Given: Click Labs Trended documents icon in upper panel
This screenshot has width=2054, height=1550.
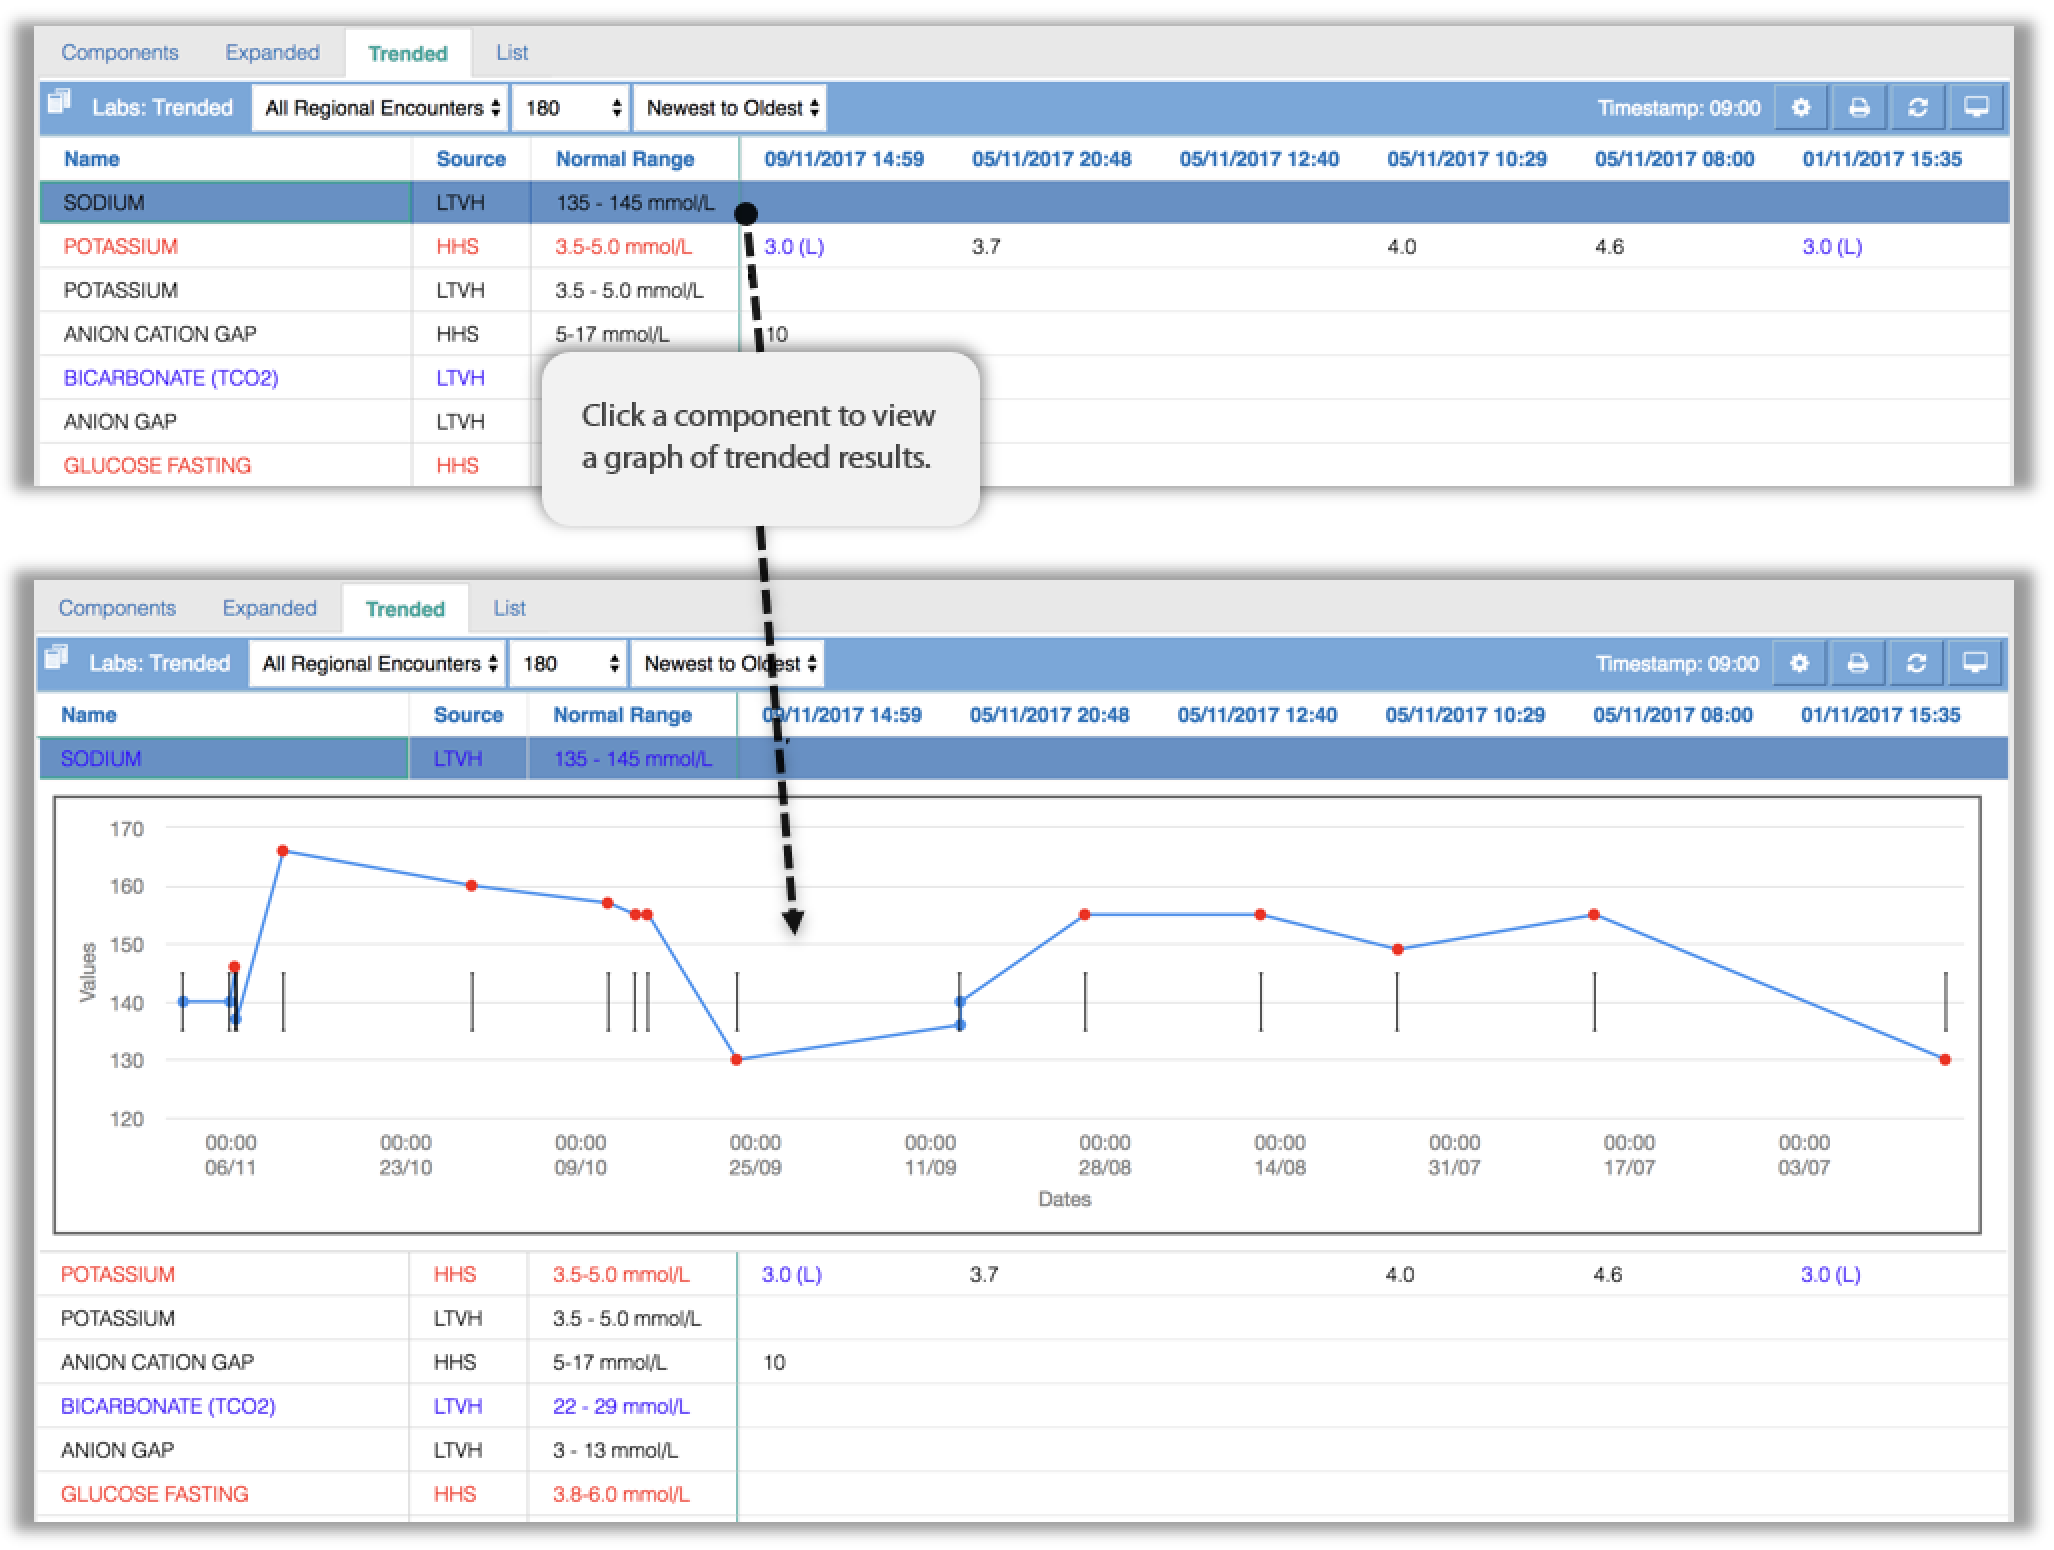Looking at the screenshot, I should 60,102.
